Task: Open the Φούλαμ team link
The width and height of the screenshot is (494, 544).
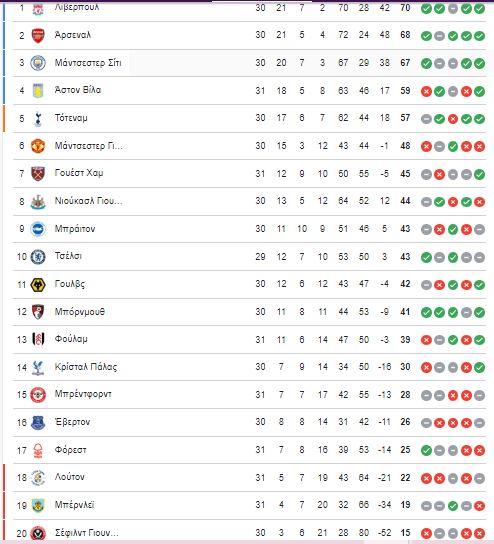Action: point(71,339)
